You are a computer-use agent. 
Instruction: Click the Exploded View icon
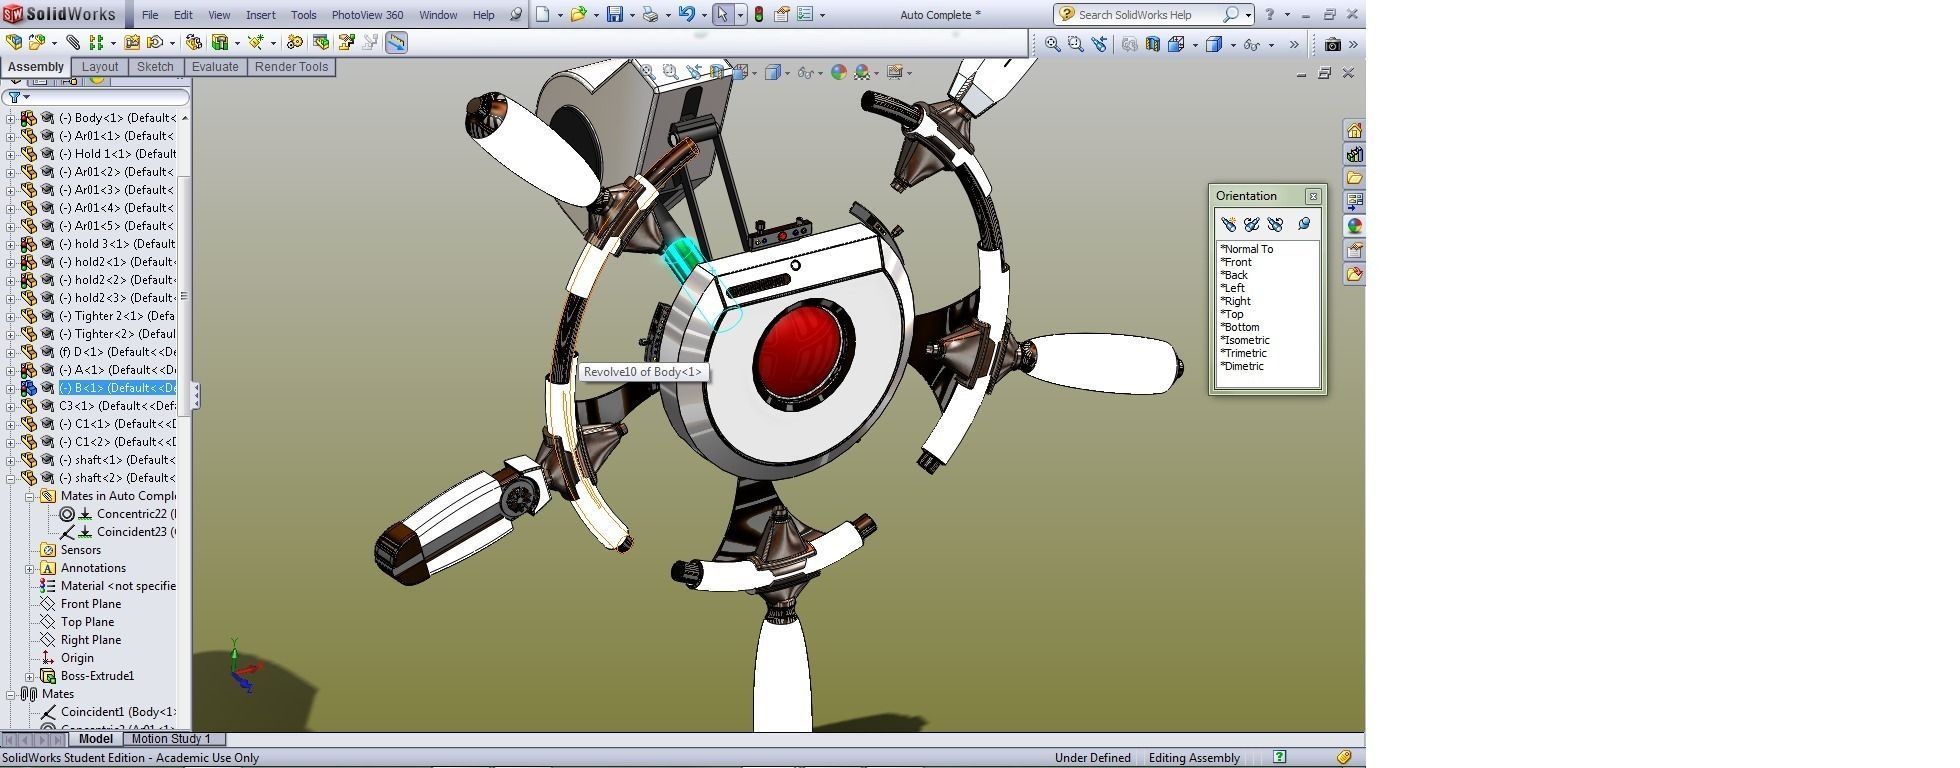347,42
